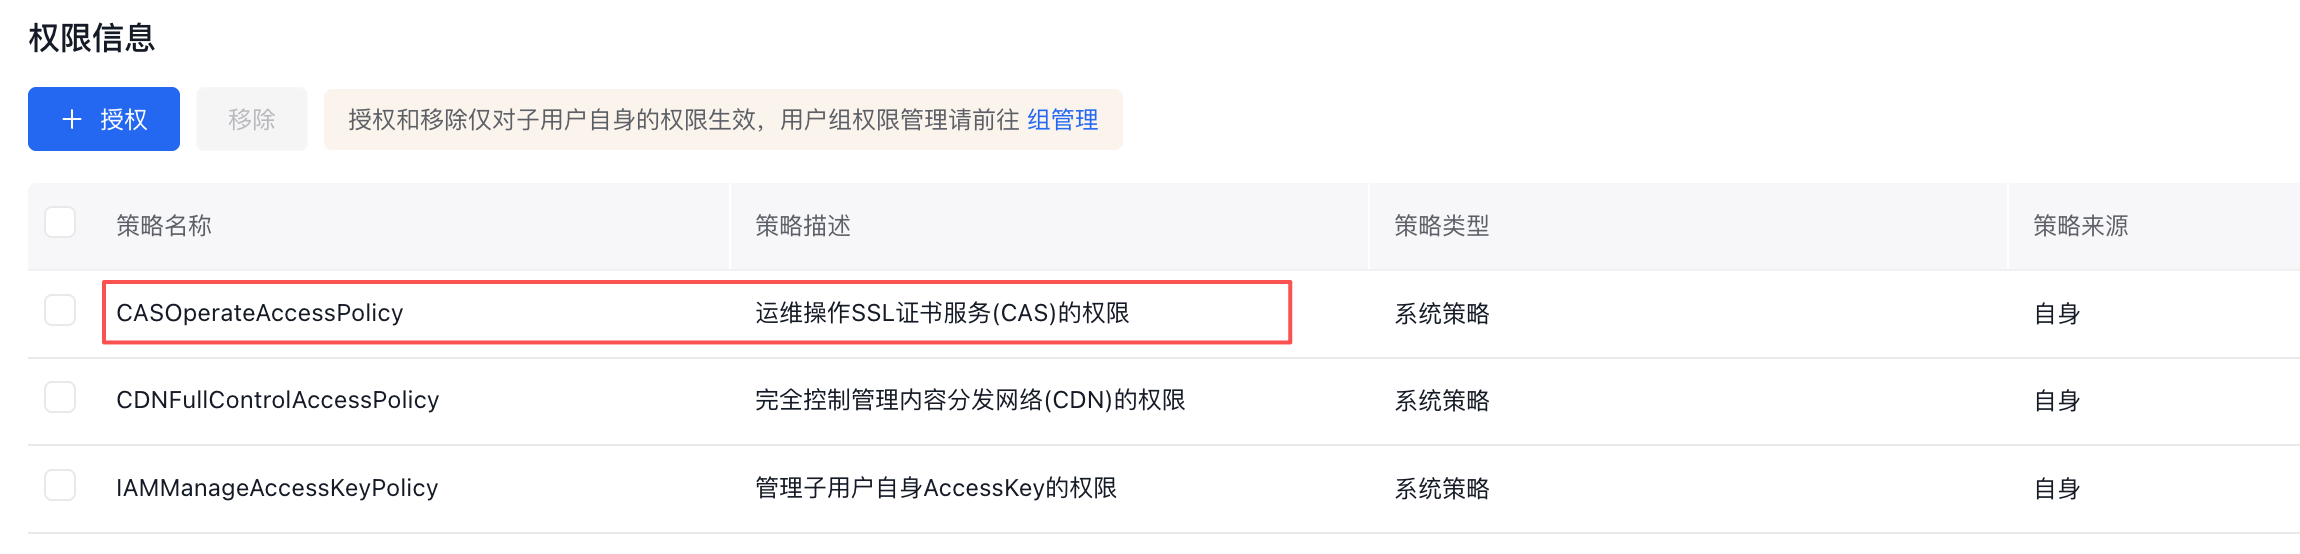Select the CDNFullControlAccessPolicy row checkbox

pos(60,397)
